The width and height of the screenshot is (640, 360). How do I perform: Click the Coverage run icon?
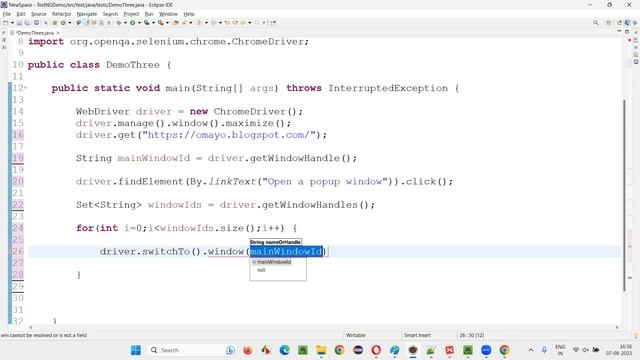[146, 23]
